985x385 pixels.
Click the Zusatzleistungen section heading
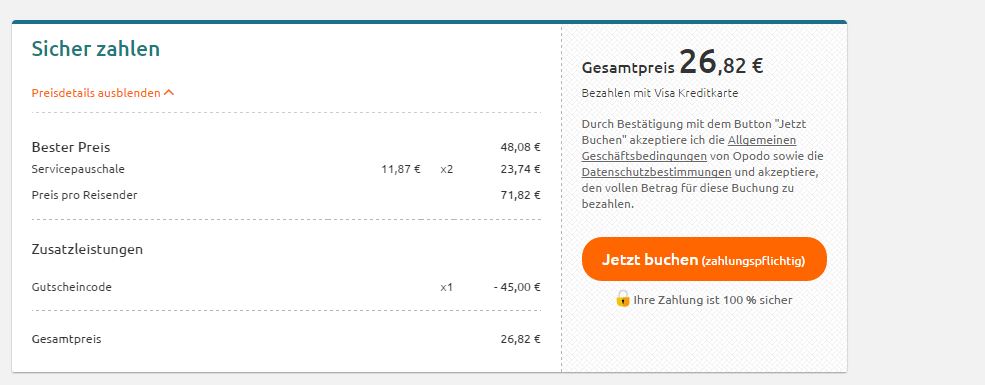[87, 249]
